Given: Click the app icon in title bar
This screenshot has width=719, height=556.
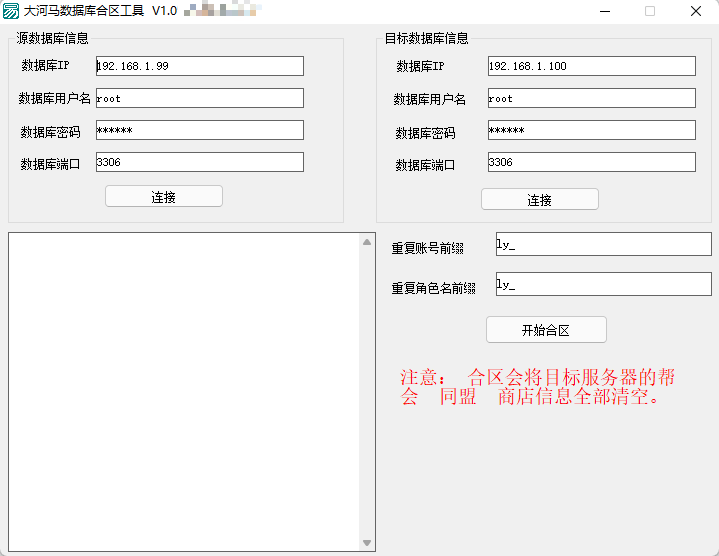Looking at the screenshot, I should [11, 11].
